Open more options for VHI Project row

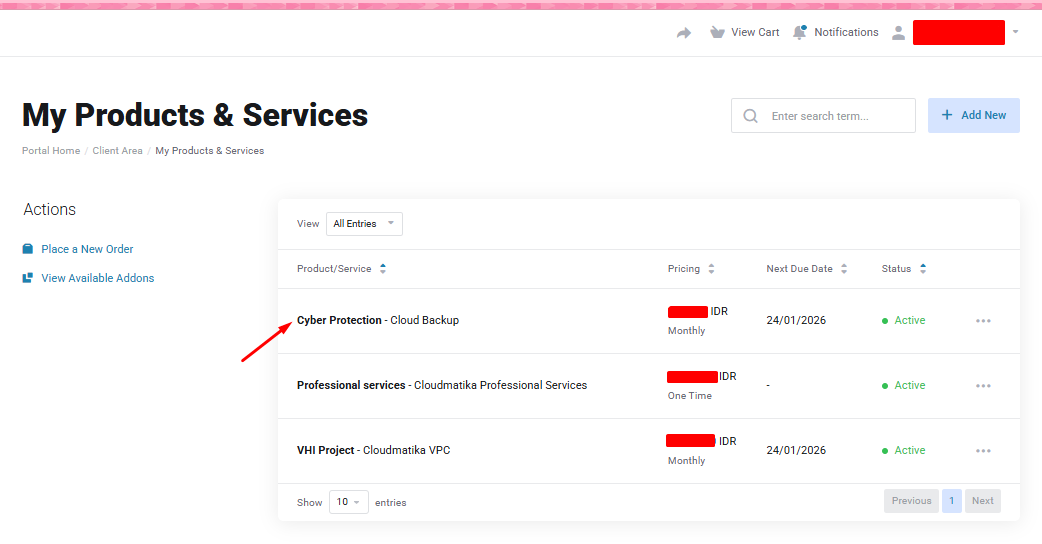[x=984, y=451]
